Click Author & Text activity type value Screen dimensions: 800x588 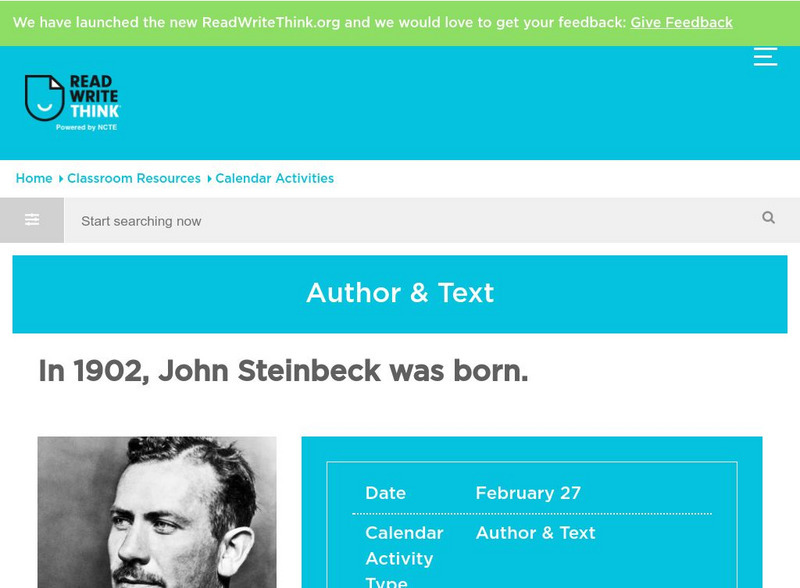pyautogui.click(x=535, y=533)
